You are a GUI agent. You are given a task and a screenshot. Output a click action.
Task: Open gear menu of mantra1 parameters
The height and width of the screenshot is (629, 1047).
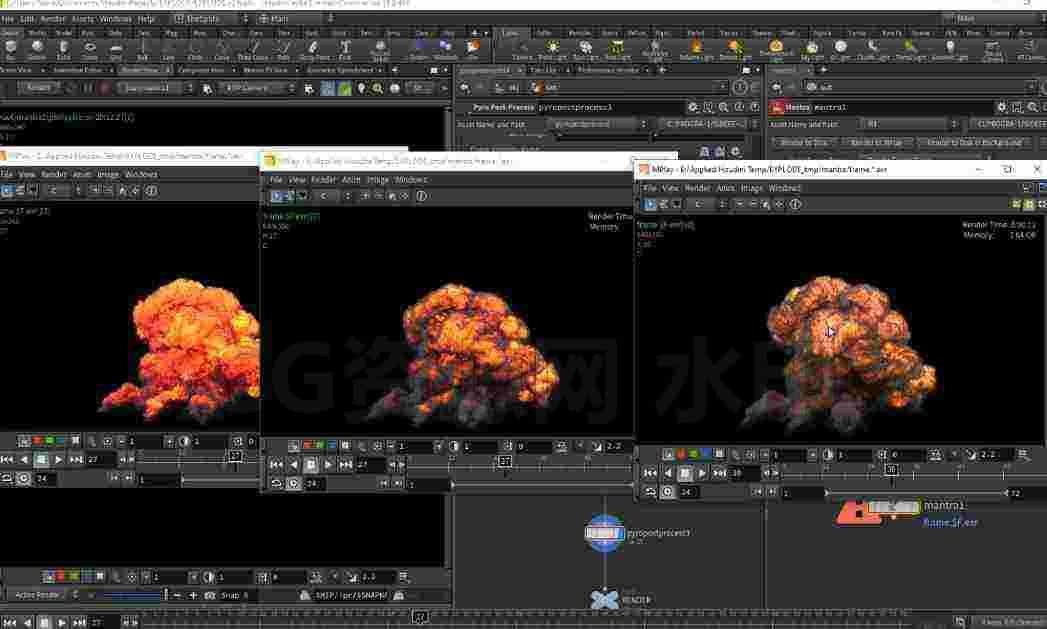tap(1002, 107)
